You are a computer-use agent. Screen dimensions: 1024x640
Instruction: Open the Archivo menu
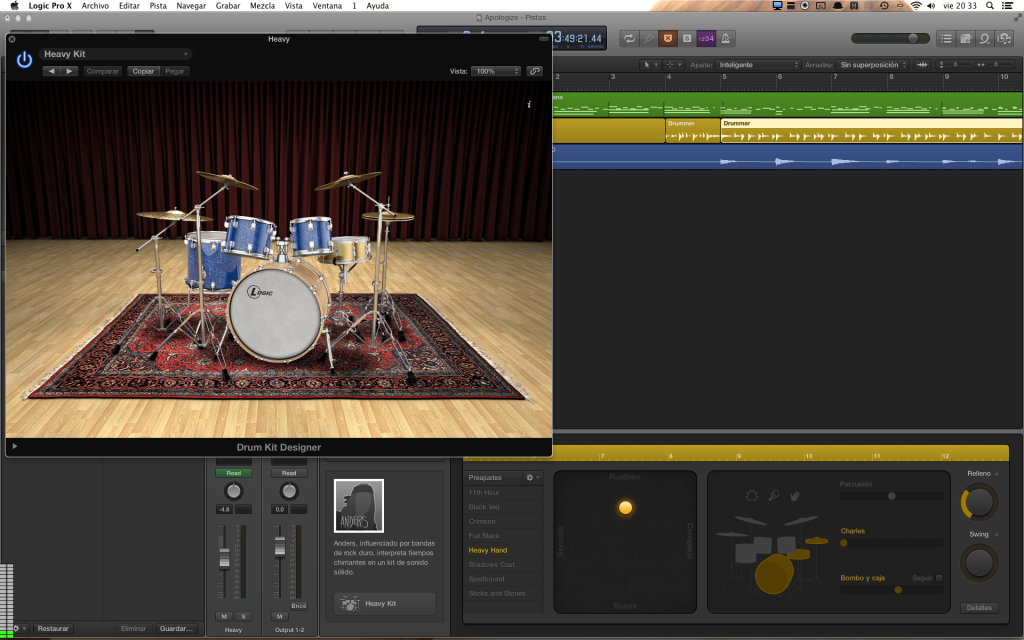pos(95,6)
